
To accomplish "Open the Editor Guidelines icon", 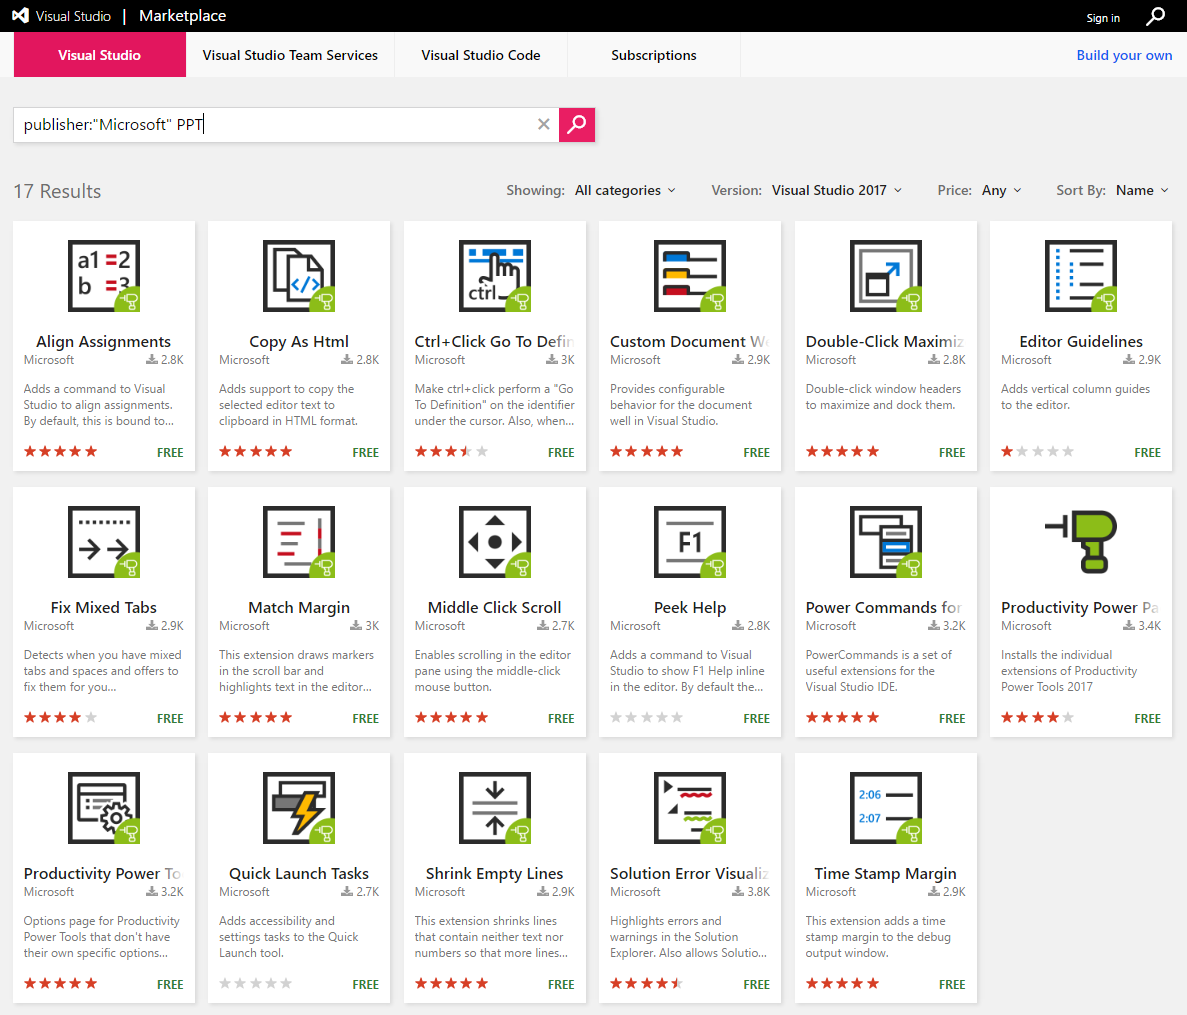I will [x=1081, y=276].
